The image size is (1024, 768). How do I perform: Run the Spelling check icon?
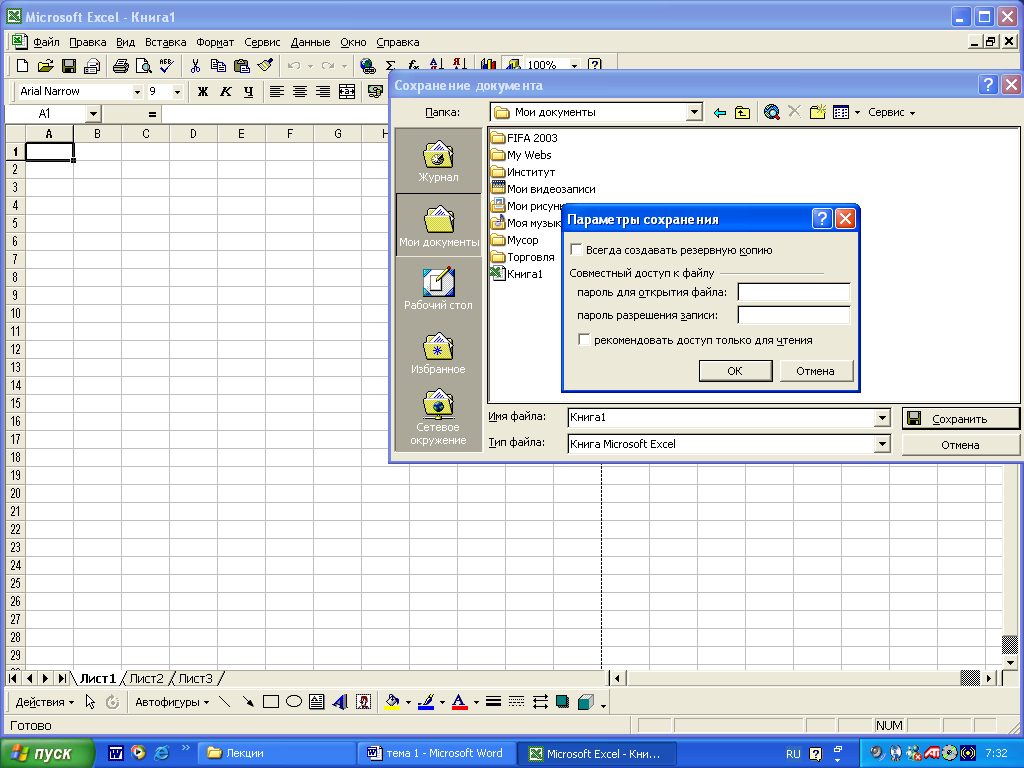(167, 65)
